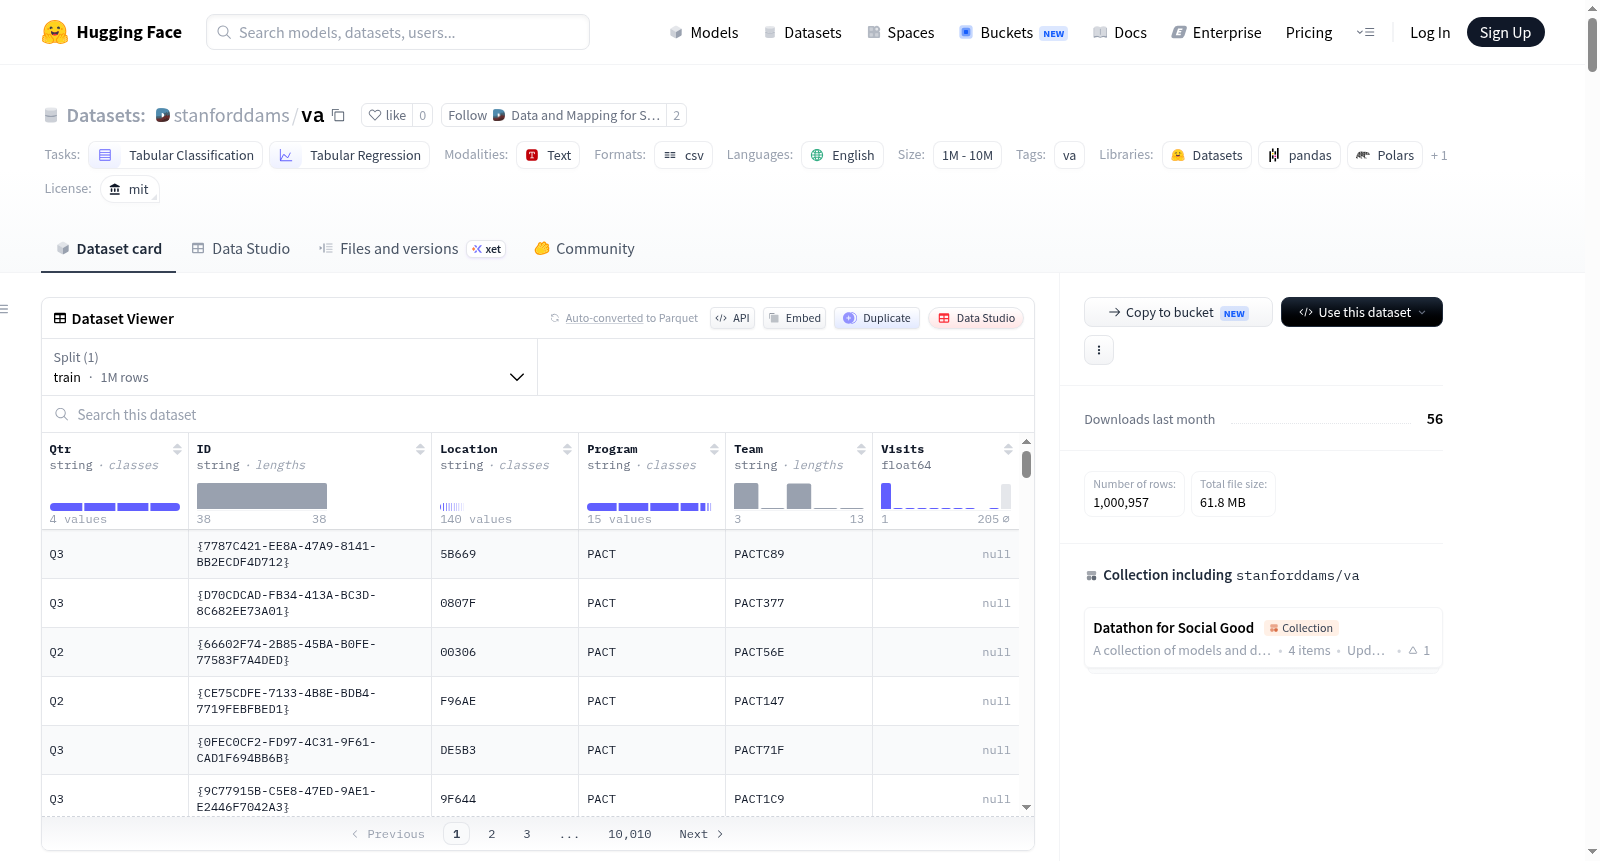1600x861 pixels.
Task: Switch to the Data Studio tab
Action: tap(241, 249)
